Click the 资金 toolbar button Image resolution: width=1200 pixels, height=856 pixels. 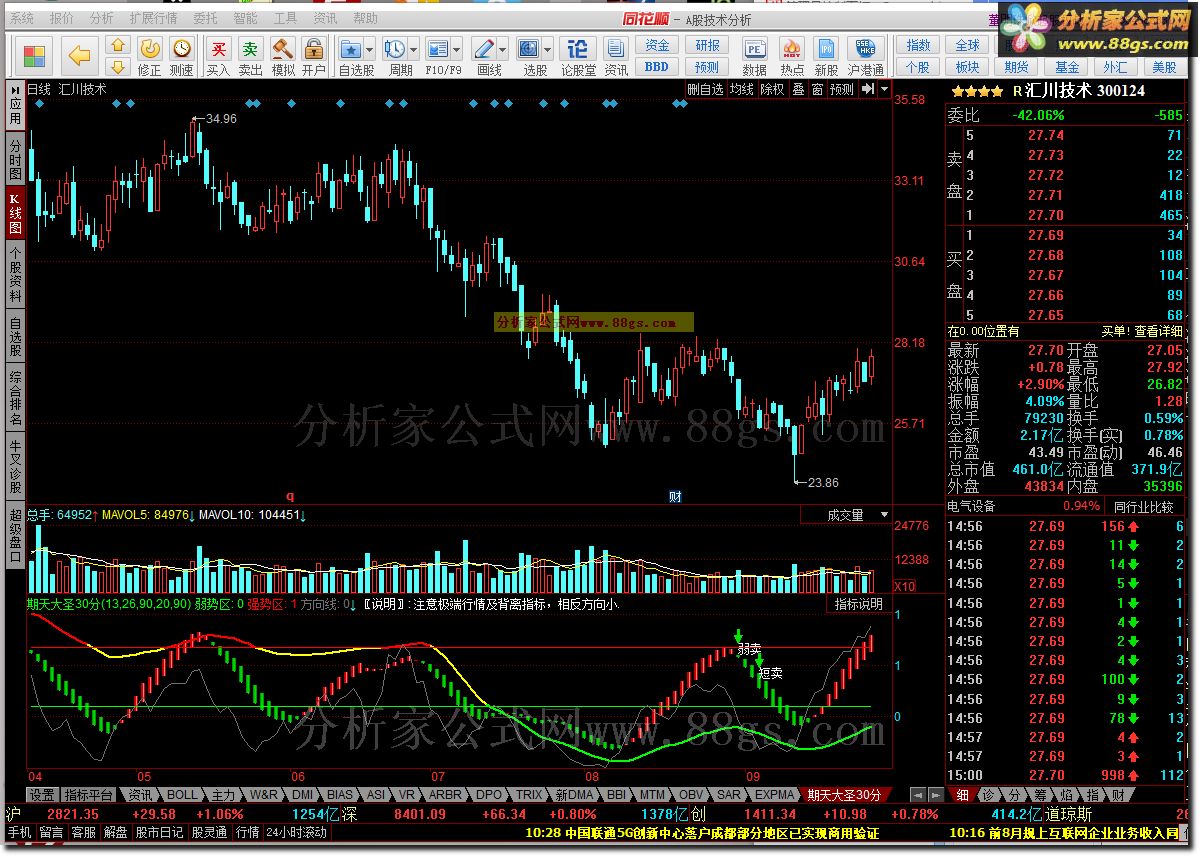pyautogui.click(x=657, y=45)
